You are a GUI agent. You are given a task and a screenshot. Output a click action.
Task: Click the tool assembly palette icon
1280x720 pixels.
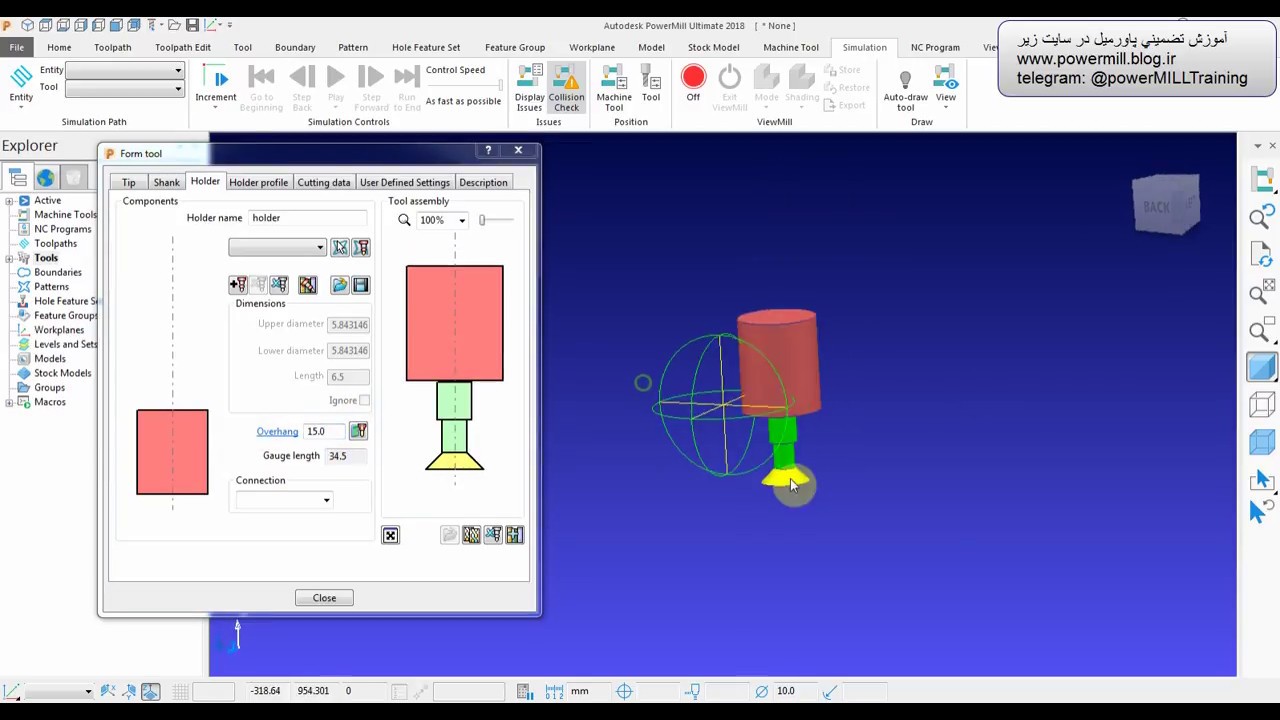tap(471, 535)
